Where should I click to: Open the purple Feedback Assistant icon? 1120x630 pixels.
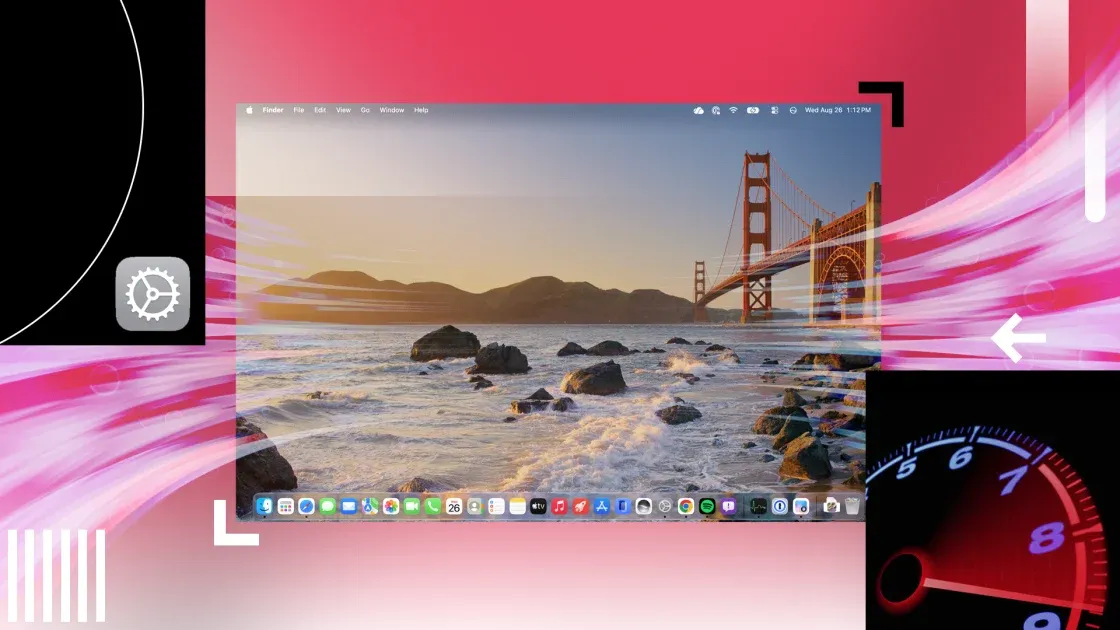(x=728, y=506)
